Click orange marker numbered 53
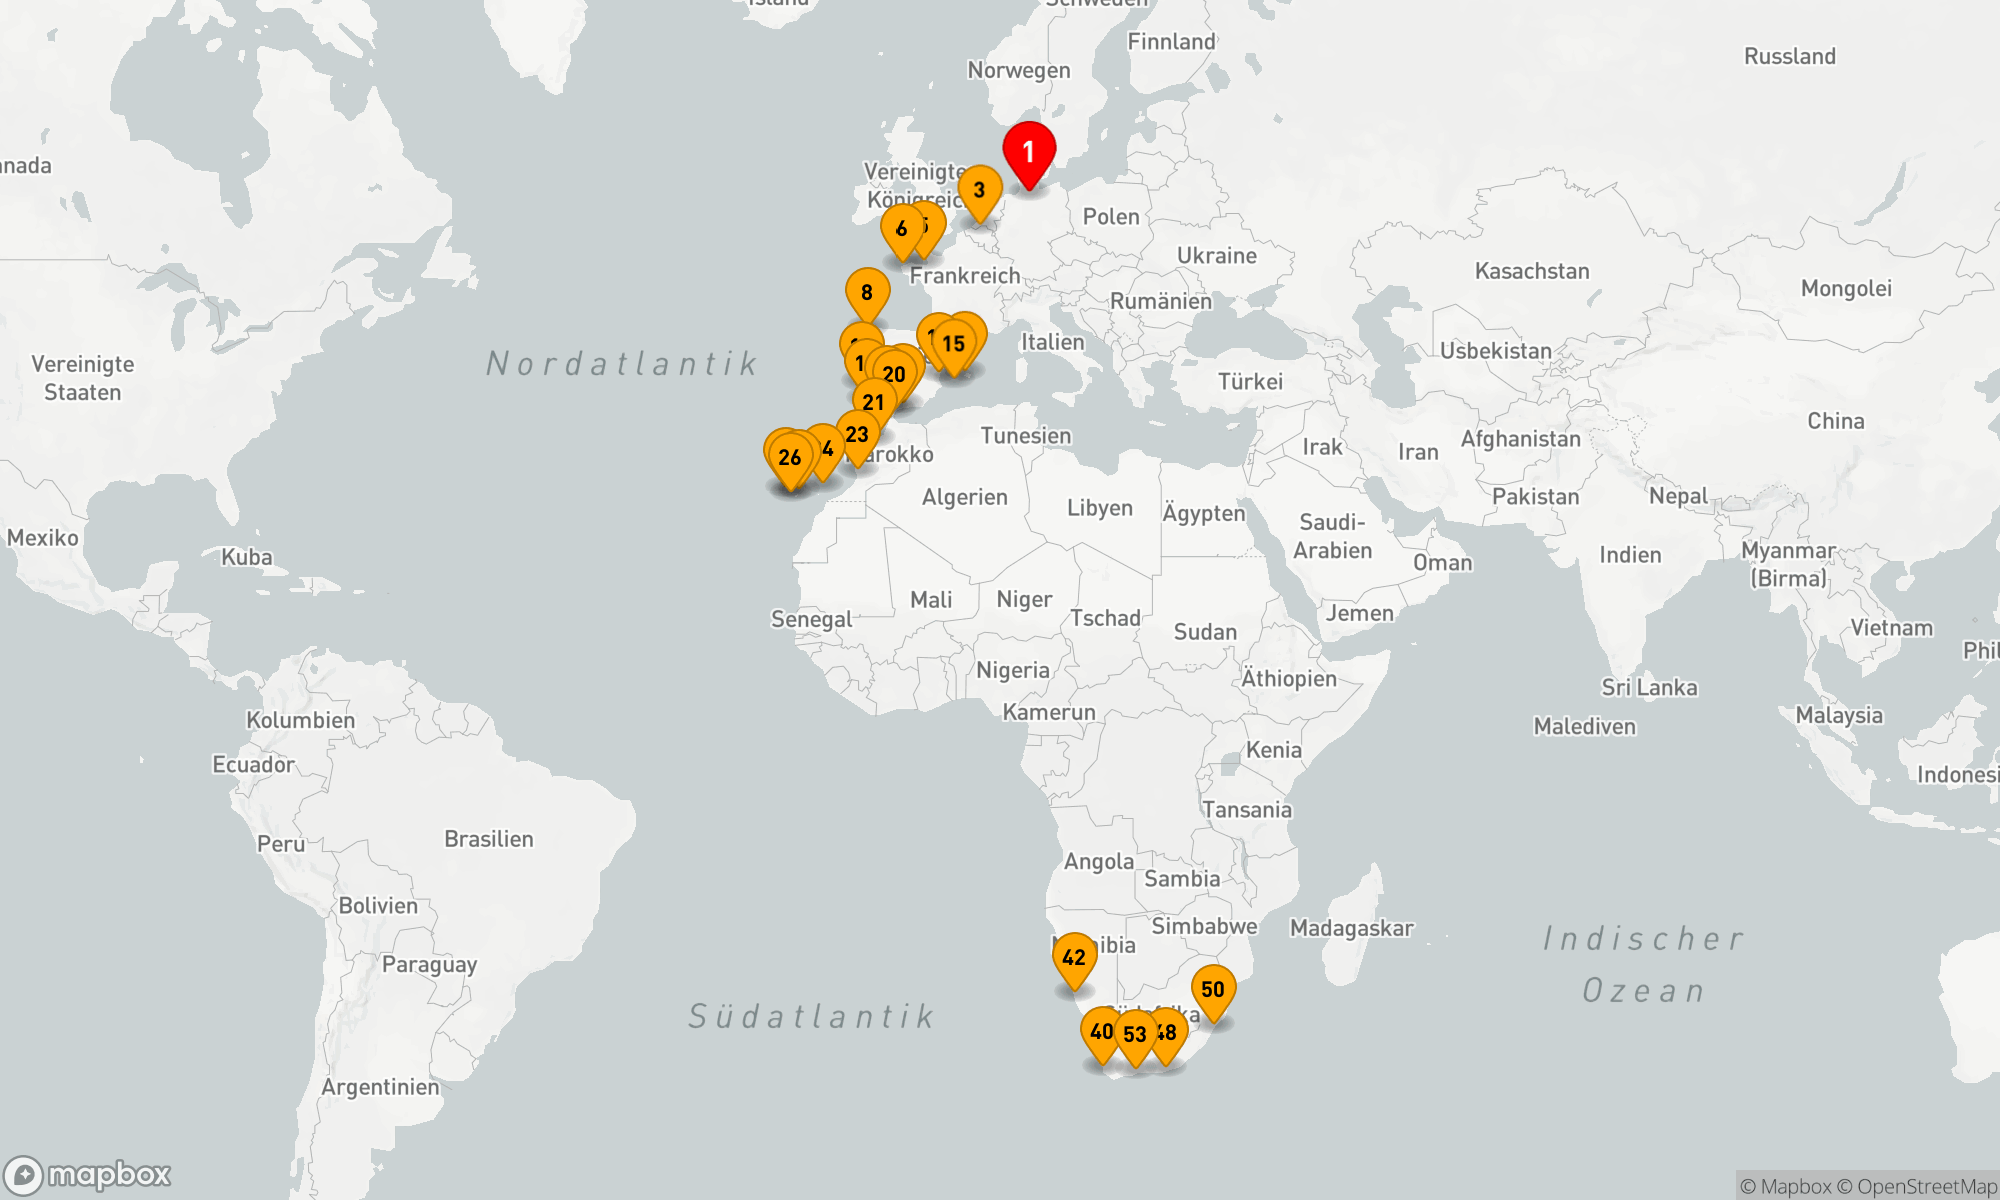 [1135, 1035]
